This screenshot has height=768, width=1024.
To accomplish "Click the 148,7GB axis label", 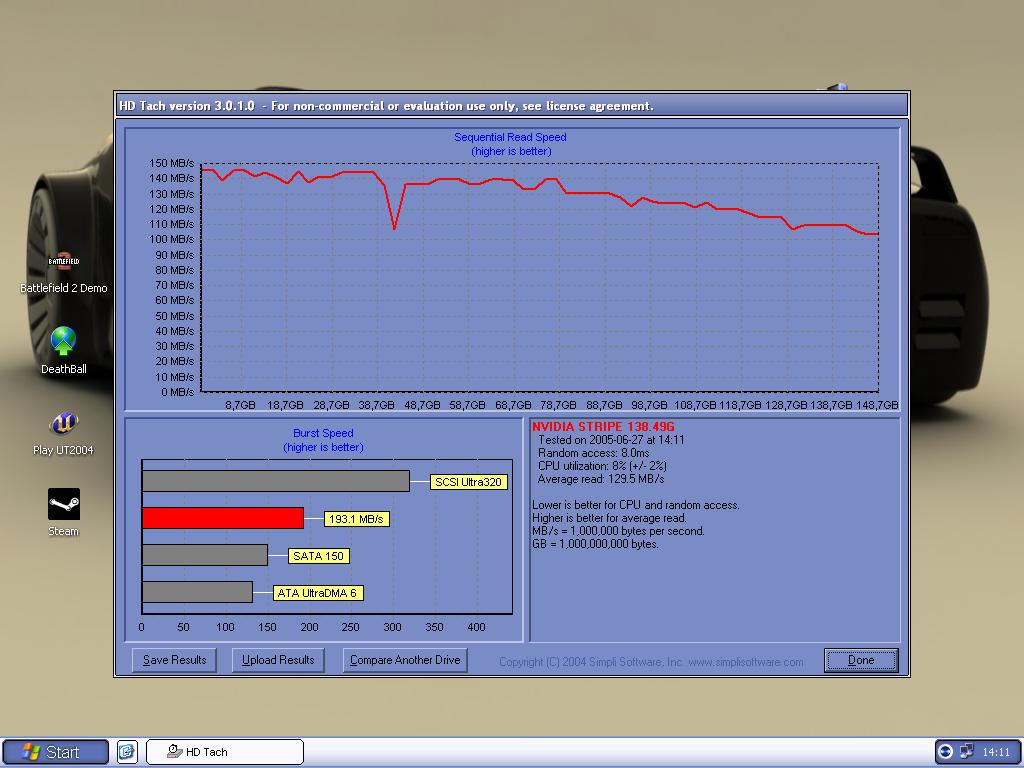I will tap(877, 405).
